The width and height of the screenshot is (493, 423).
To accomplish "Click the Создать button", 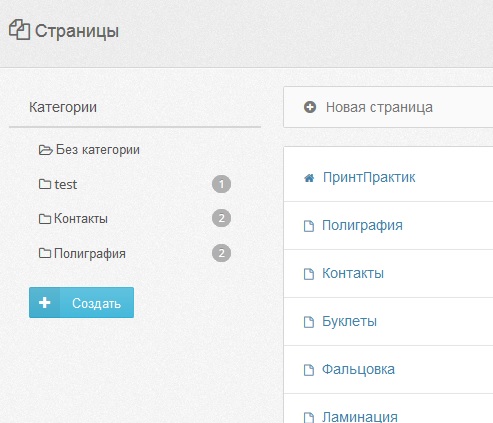I will point(81,303).
